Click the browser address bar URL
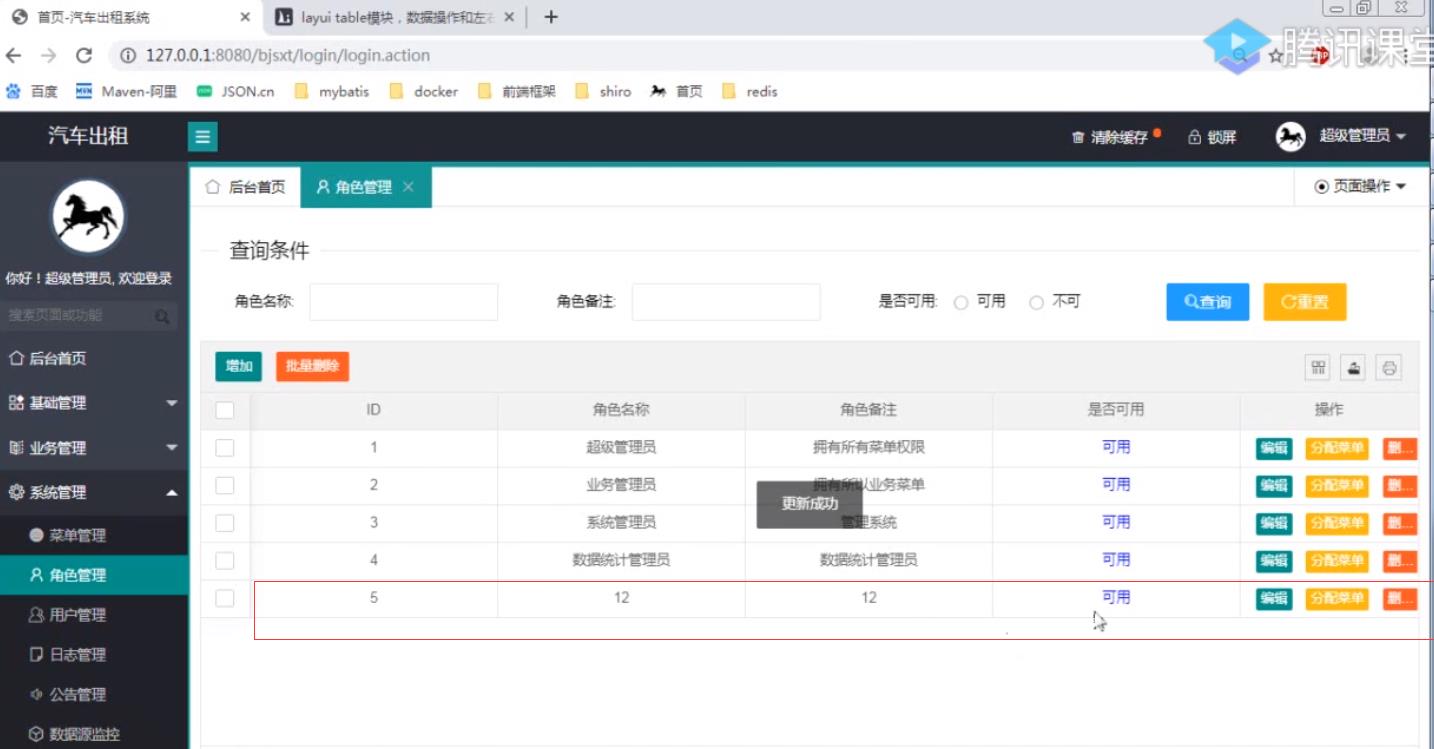Image resolution: width=1434 pixels, height=749 pixels. pos(288,56)
